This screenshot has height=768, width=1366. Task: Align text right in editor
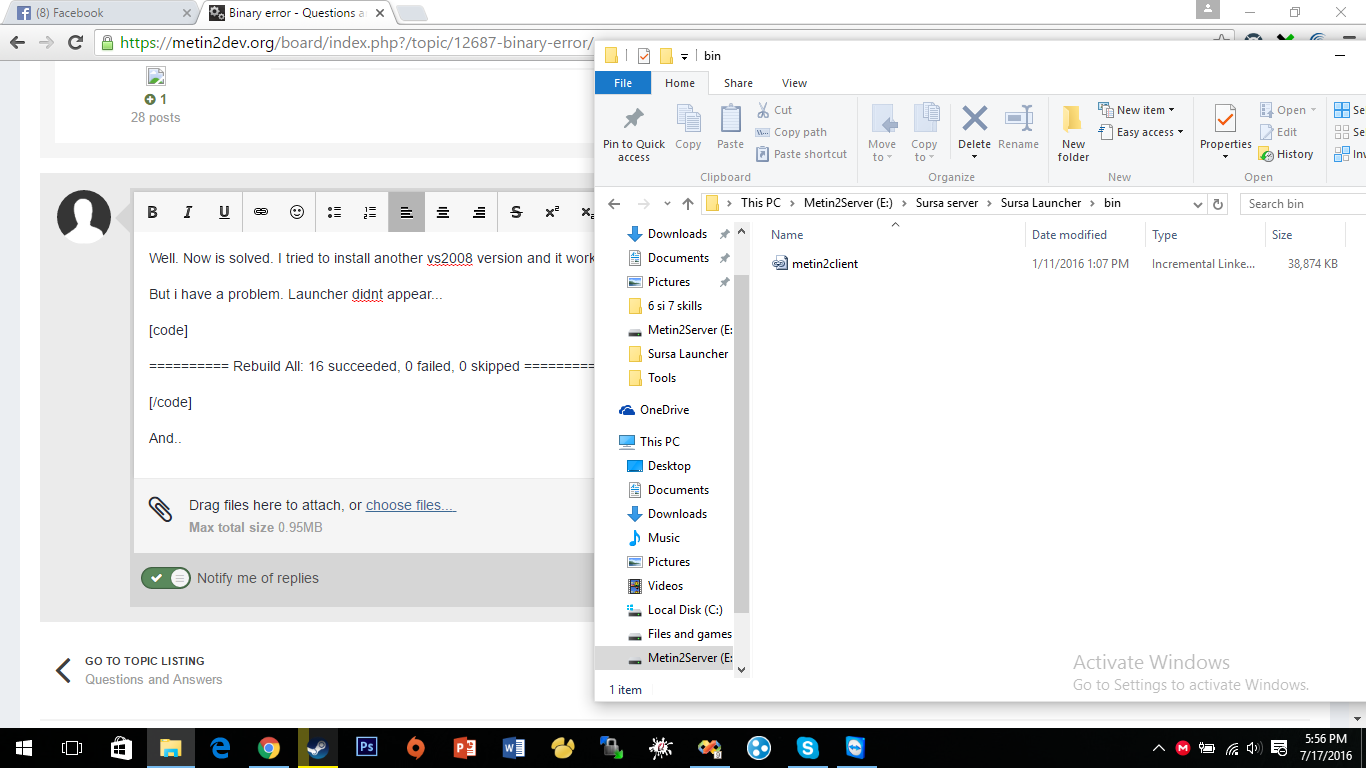click(x=479, y=212)
